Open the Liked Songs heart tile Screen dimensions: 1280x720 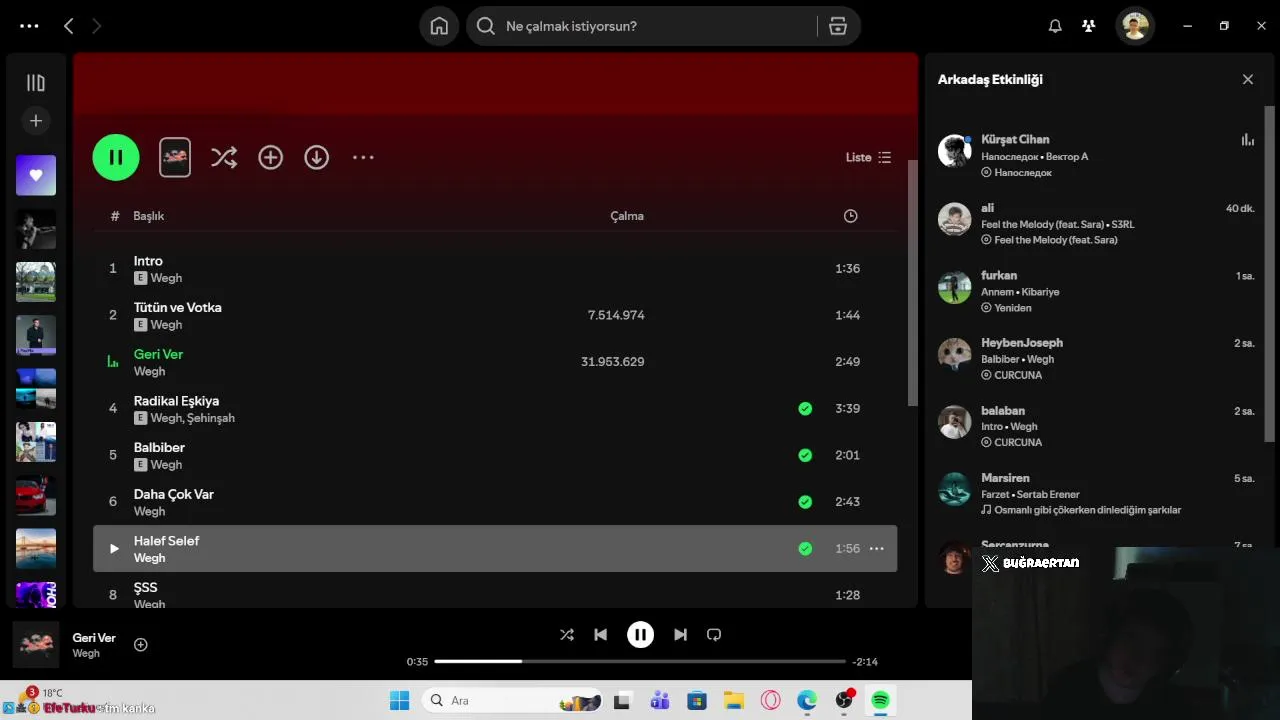tap(36, 175)
